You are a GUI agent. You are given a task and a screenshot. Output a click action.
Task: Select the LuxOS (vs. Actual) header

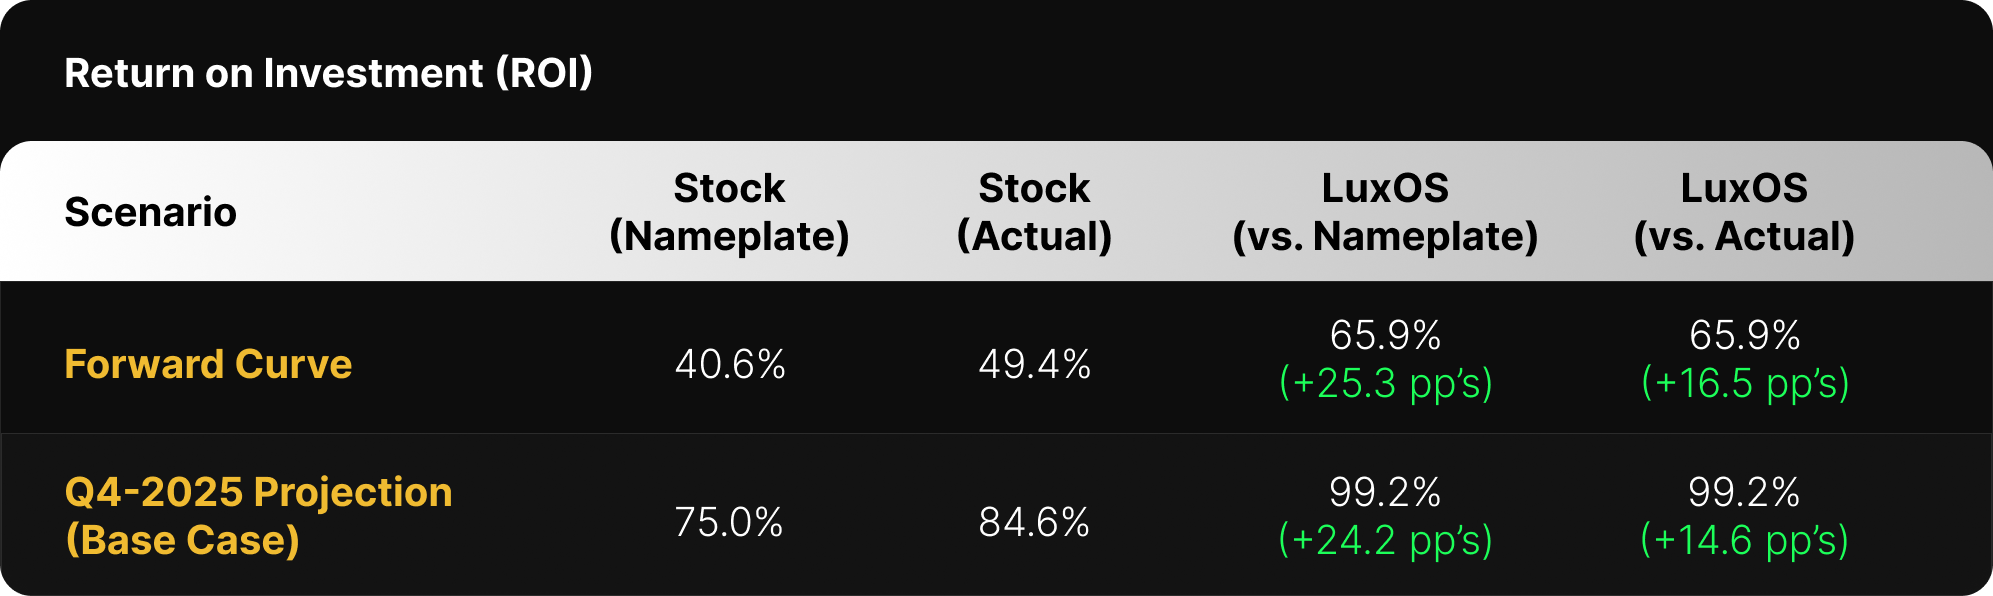tap(1744, 212)
